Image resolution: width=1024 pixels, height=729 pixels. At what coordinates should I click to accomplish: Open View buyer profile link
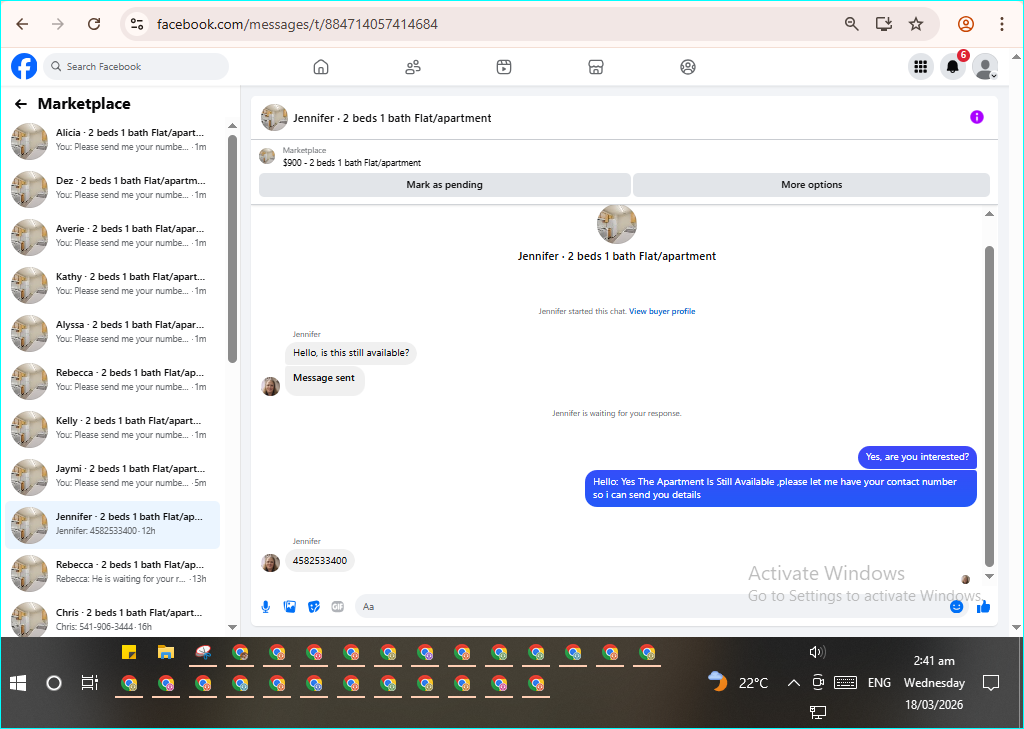pyautogui.click(x=662, y=312)
